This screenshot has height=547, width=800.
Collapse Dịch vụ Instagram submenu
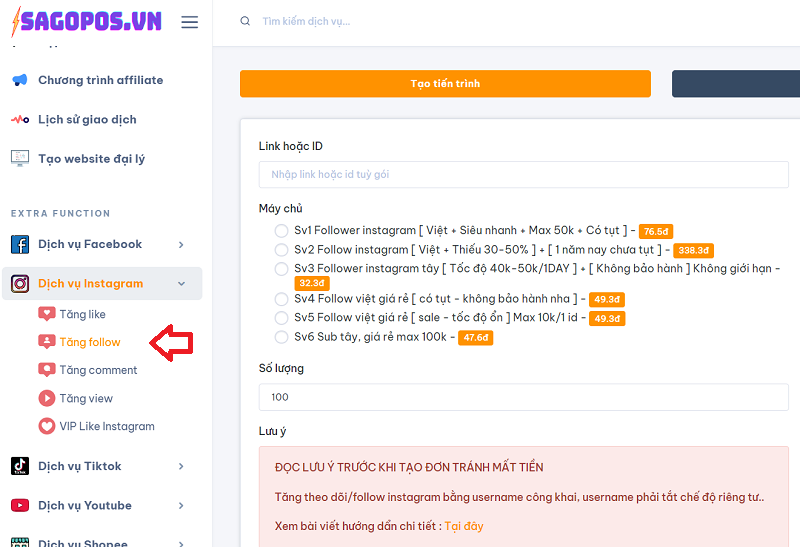(x=181, y=284)
